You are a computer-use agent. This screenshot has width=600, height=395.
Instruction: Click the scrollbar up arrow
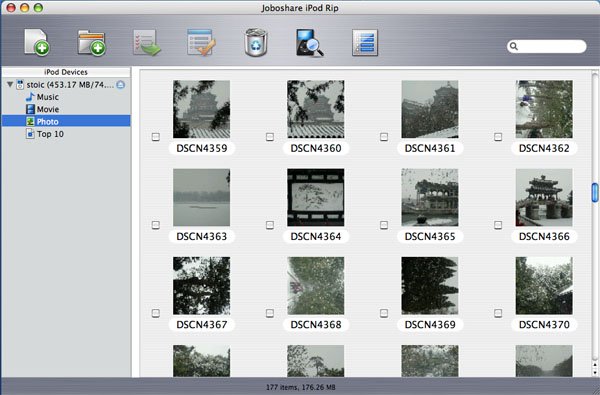[595, 366]
